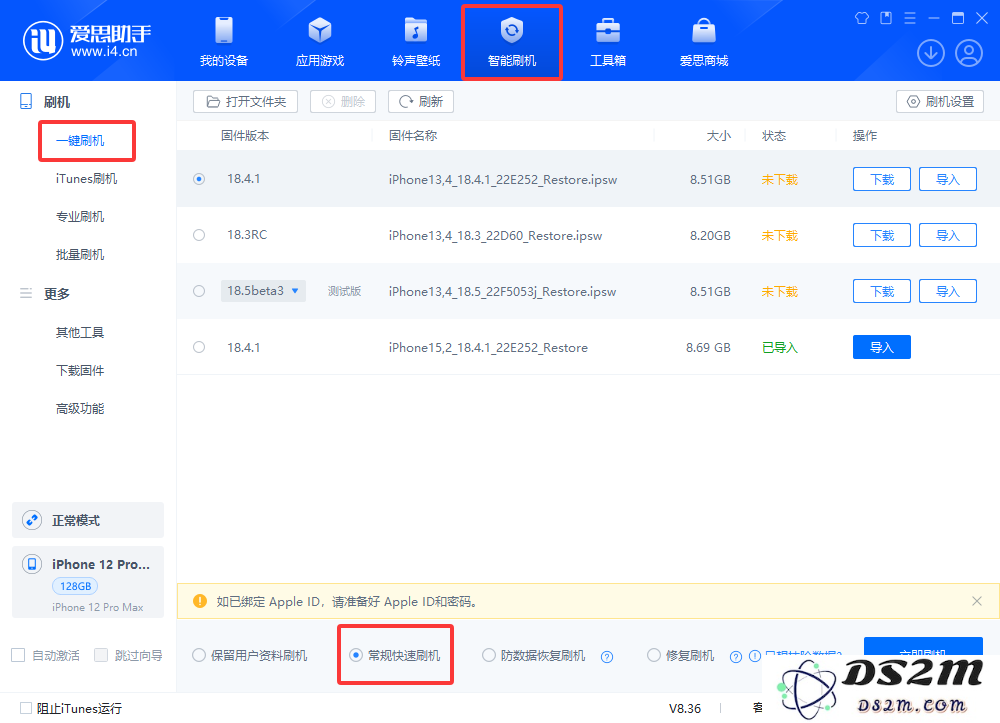Click 导入 for iPhone13,4 18.4.1 firmware
The height and width of the screenshot is (723, 1000).
pyautogui.click(x=948, y=179)
